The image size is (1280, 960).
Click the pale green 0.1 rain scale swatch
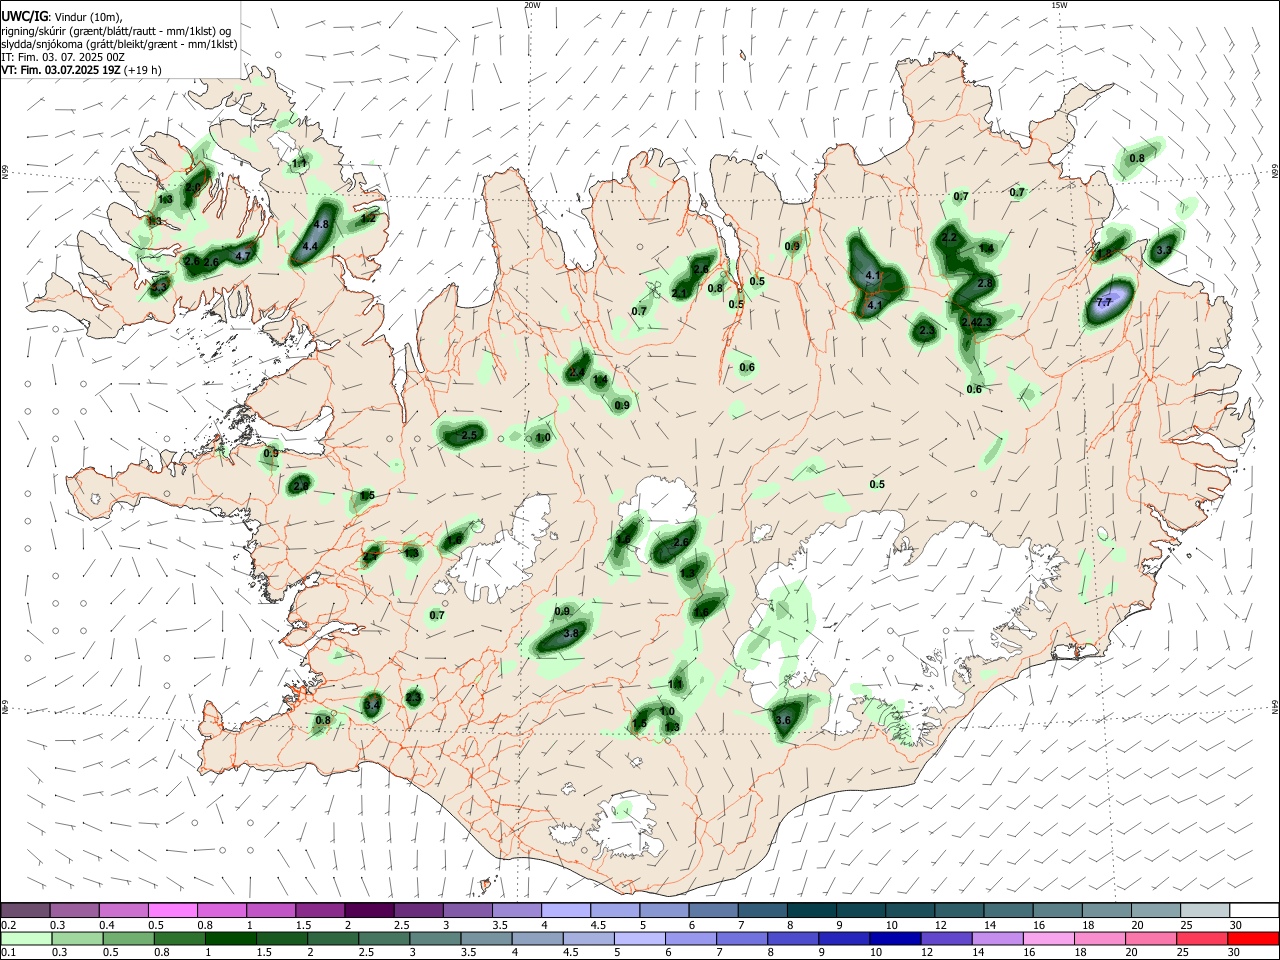(x=26, y=938)
